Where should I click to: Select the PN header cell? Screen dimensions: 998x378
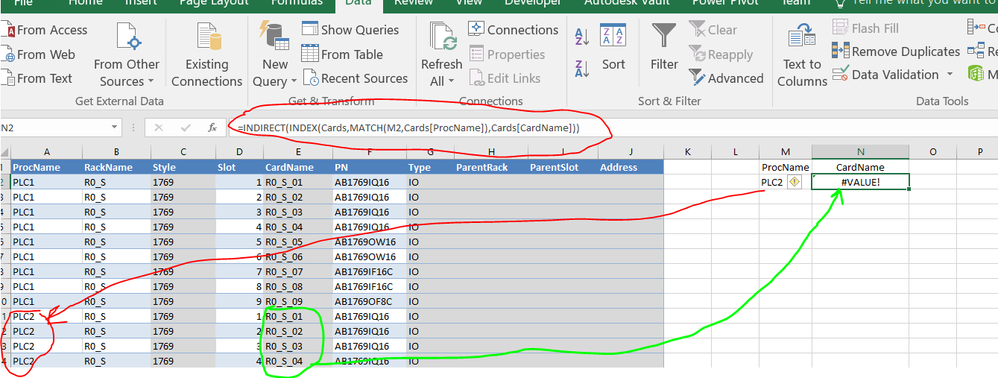(x=369, y=167)
